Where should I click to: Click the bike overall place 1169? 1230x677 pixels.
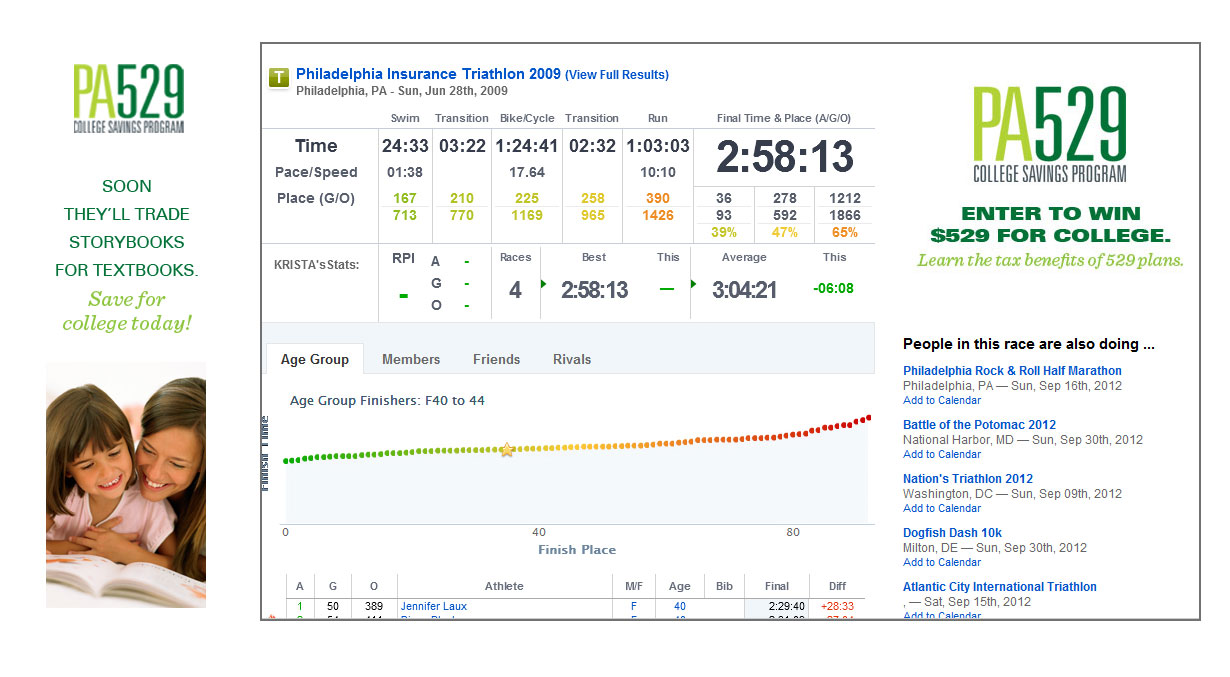[527, 215]
